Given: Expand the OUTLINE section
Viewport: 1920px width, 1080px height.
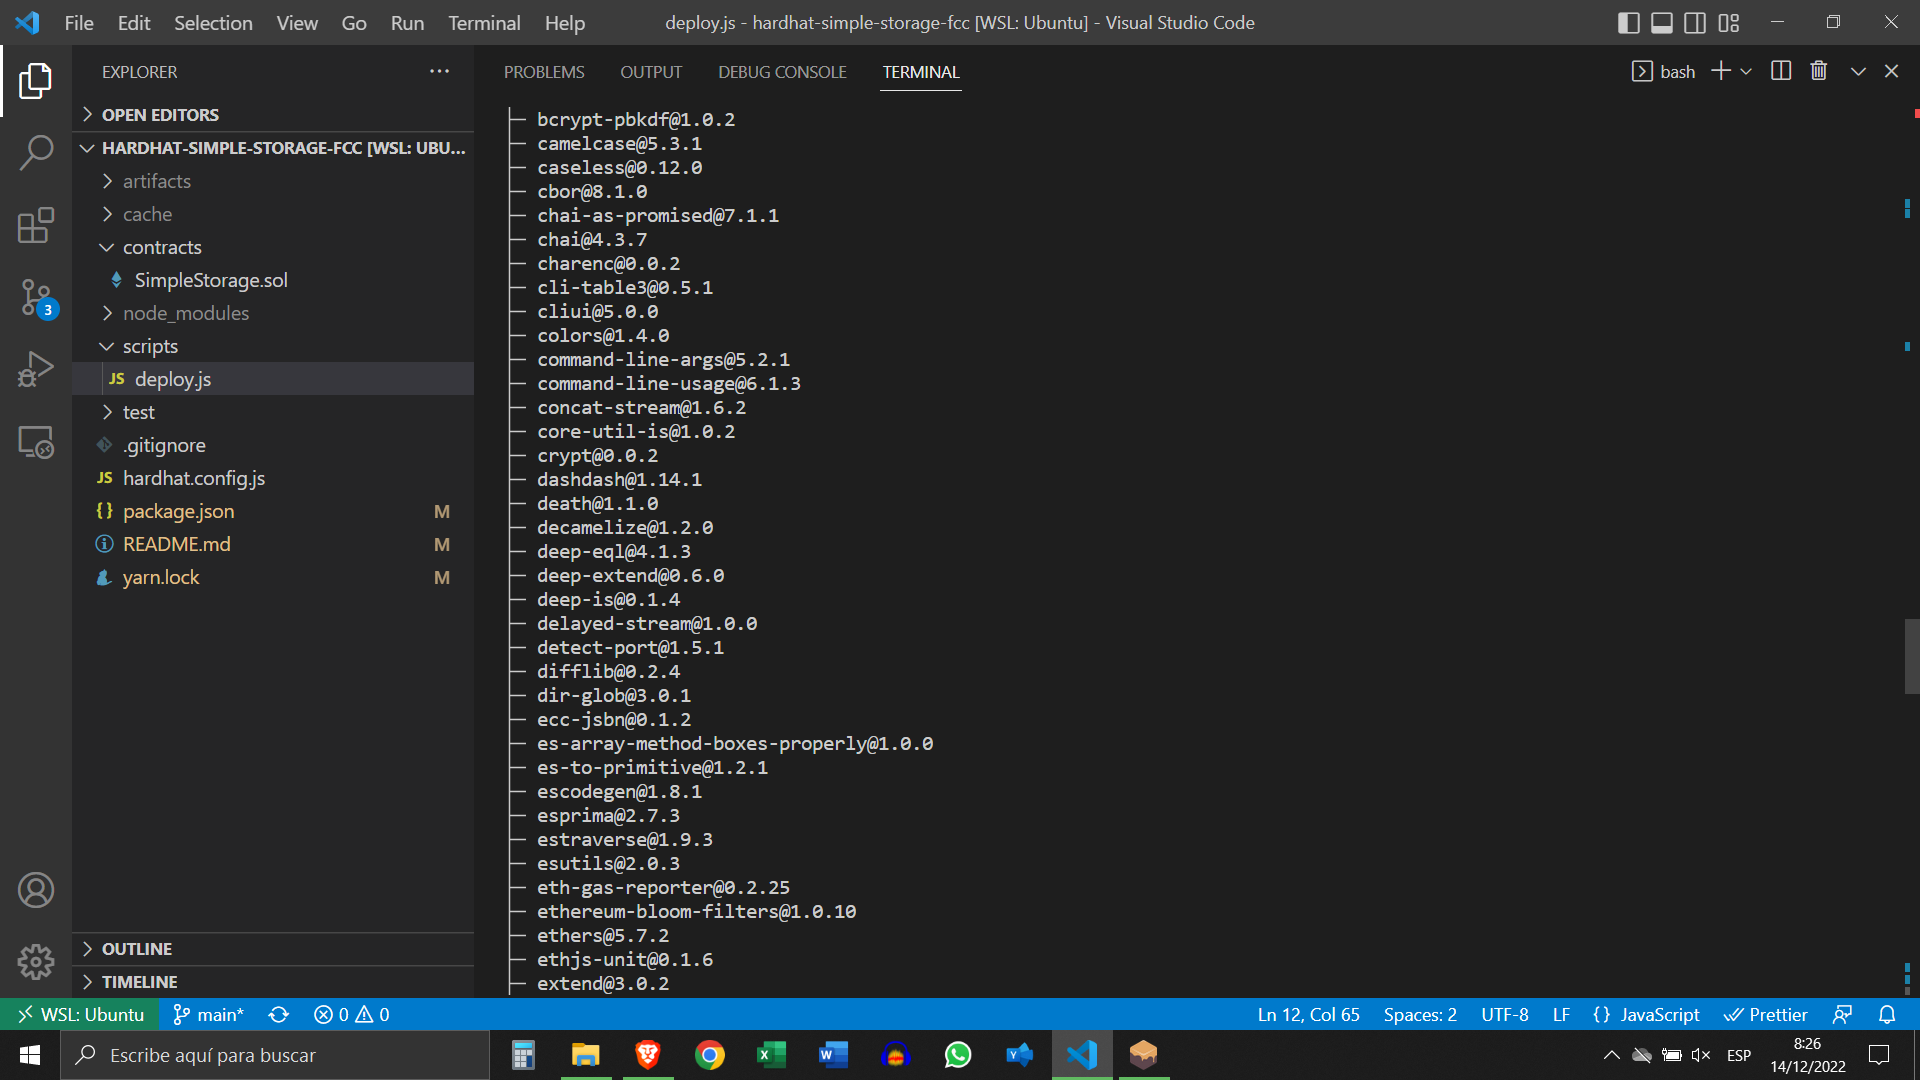Looking at the screenshot, I should pos(137,948).
